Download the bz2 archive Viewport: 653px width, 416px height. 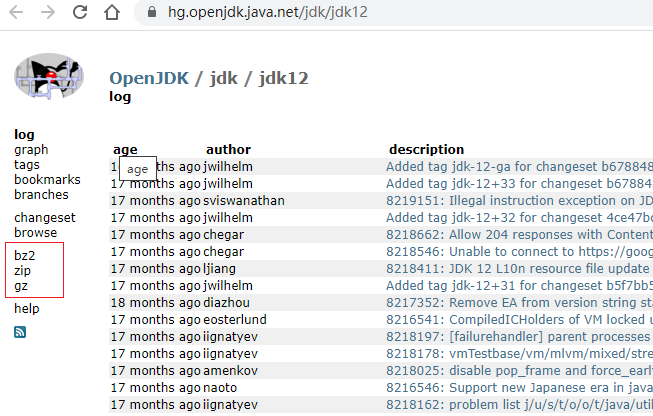pos(25,256)
